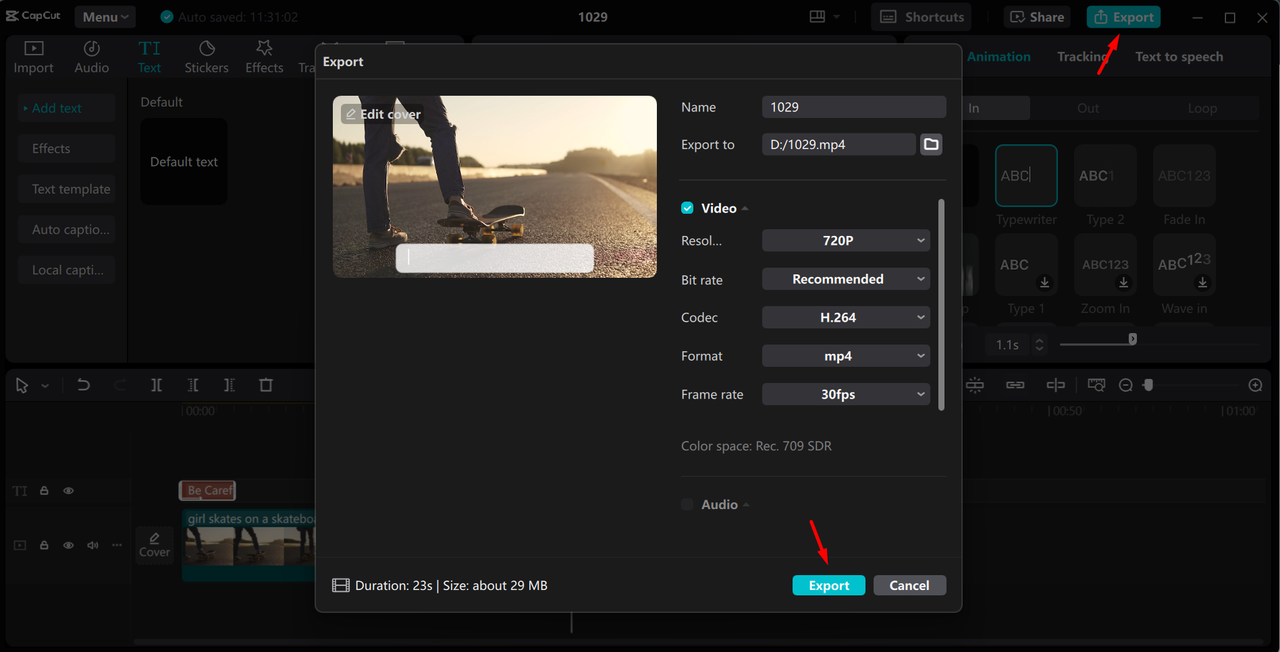The image size is (1280, 652).
Task: Open the Effects tab in the top toolbar
Action: point(264,58)
